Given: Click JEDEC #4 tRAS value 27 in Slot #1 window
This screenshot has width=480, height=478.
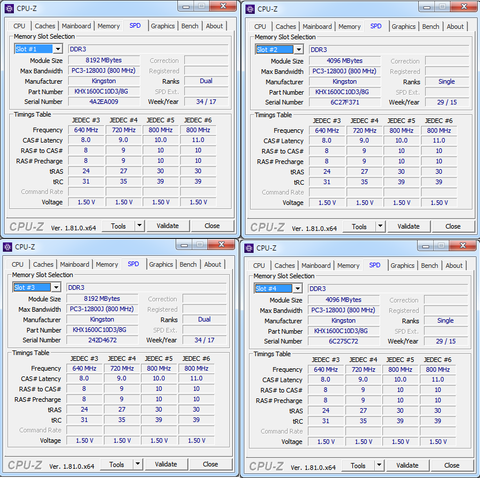Looking at the screenshot, I should (x=123, y=171).
